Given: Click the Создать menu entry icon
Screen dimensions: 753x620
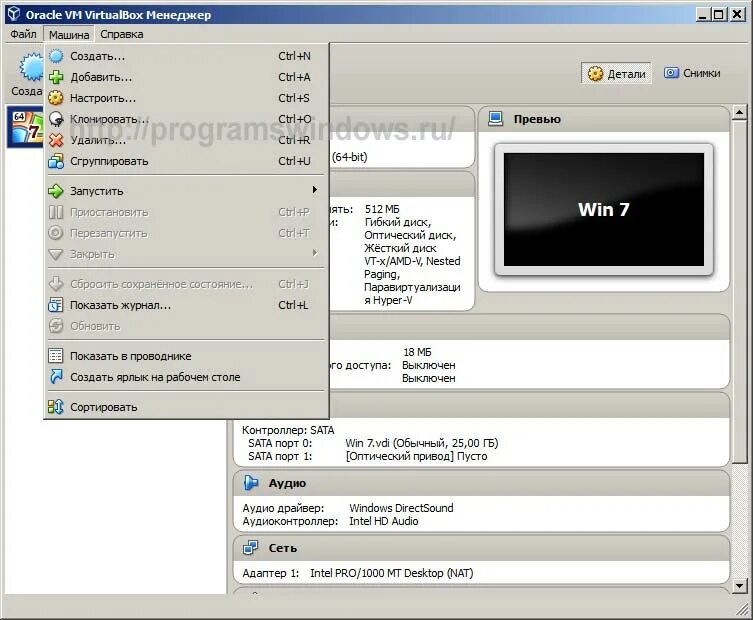Looking at the screenshot, I should click(x=56, y=56).
